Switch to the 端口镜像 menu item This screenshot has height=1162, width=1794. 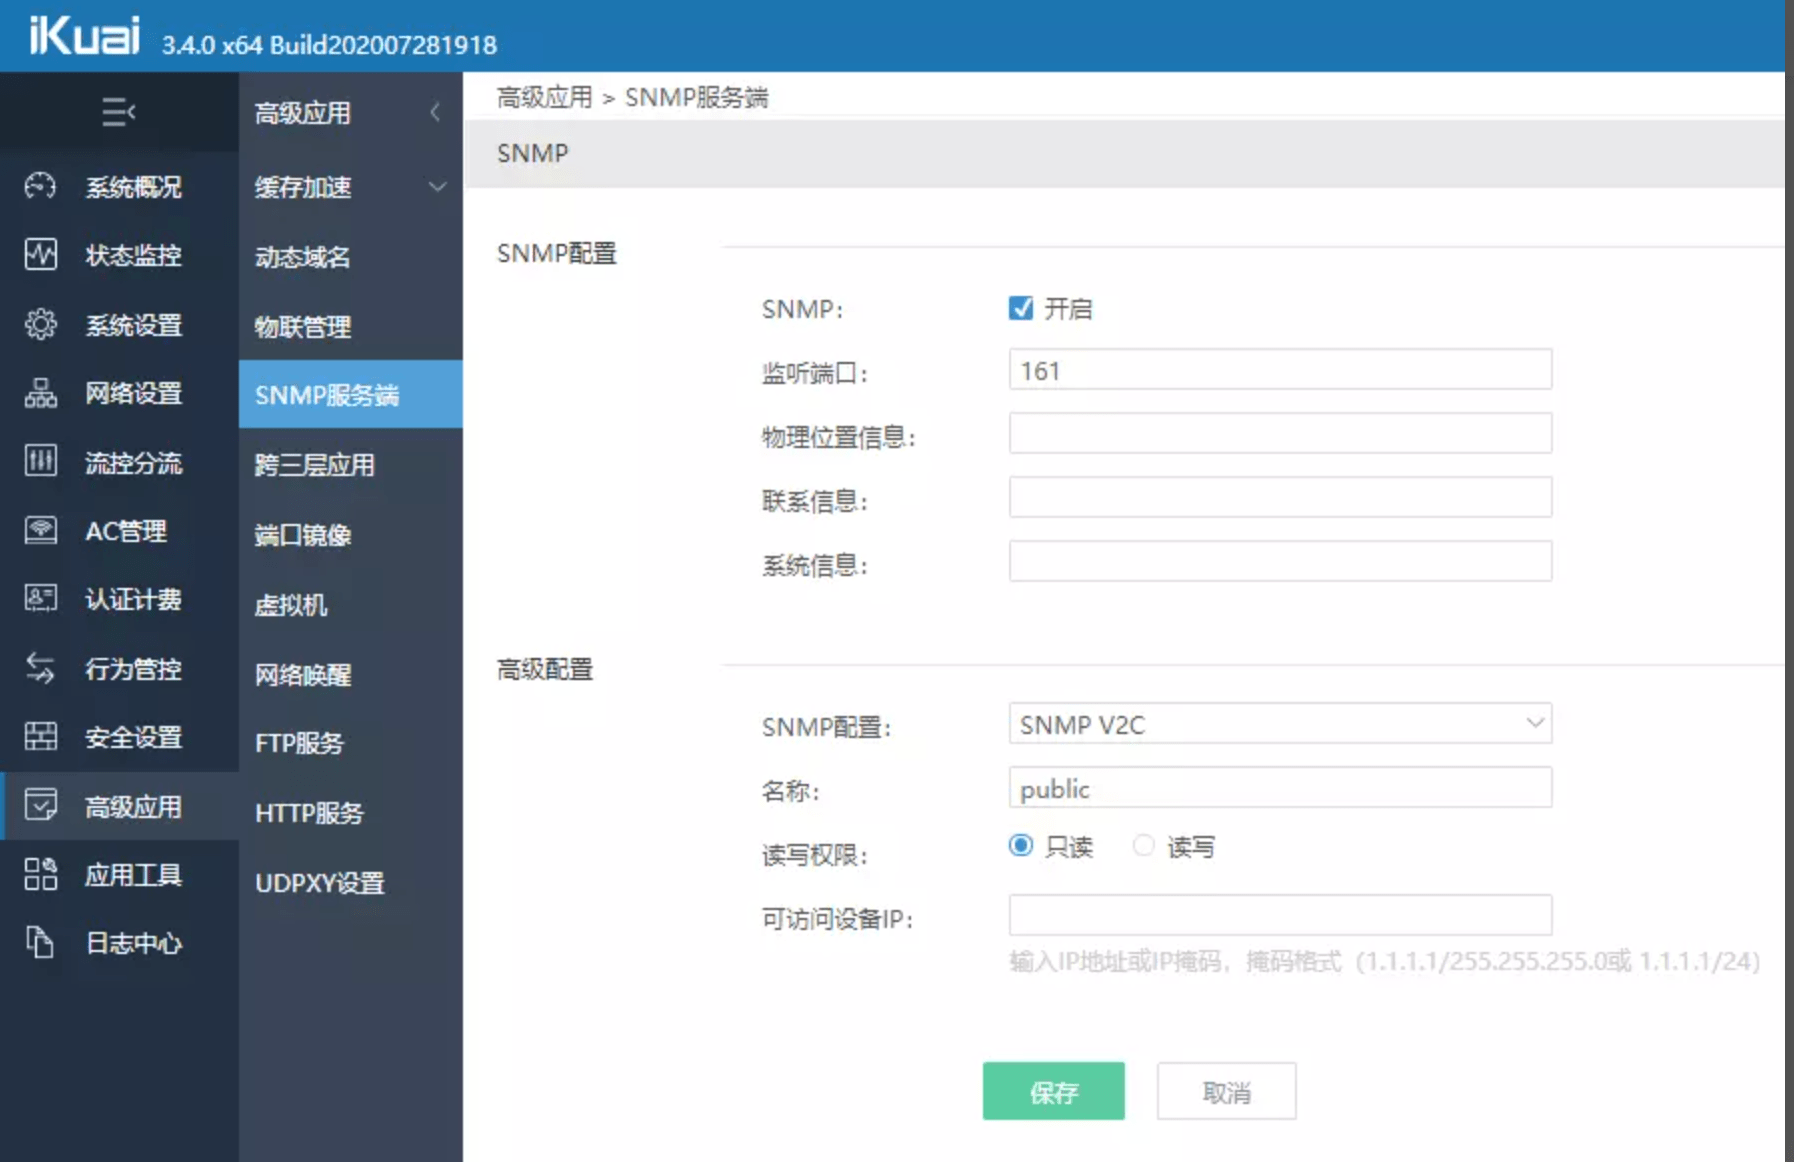304,535
